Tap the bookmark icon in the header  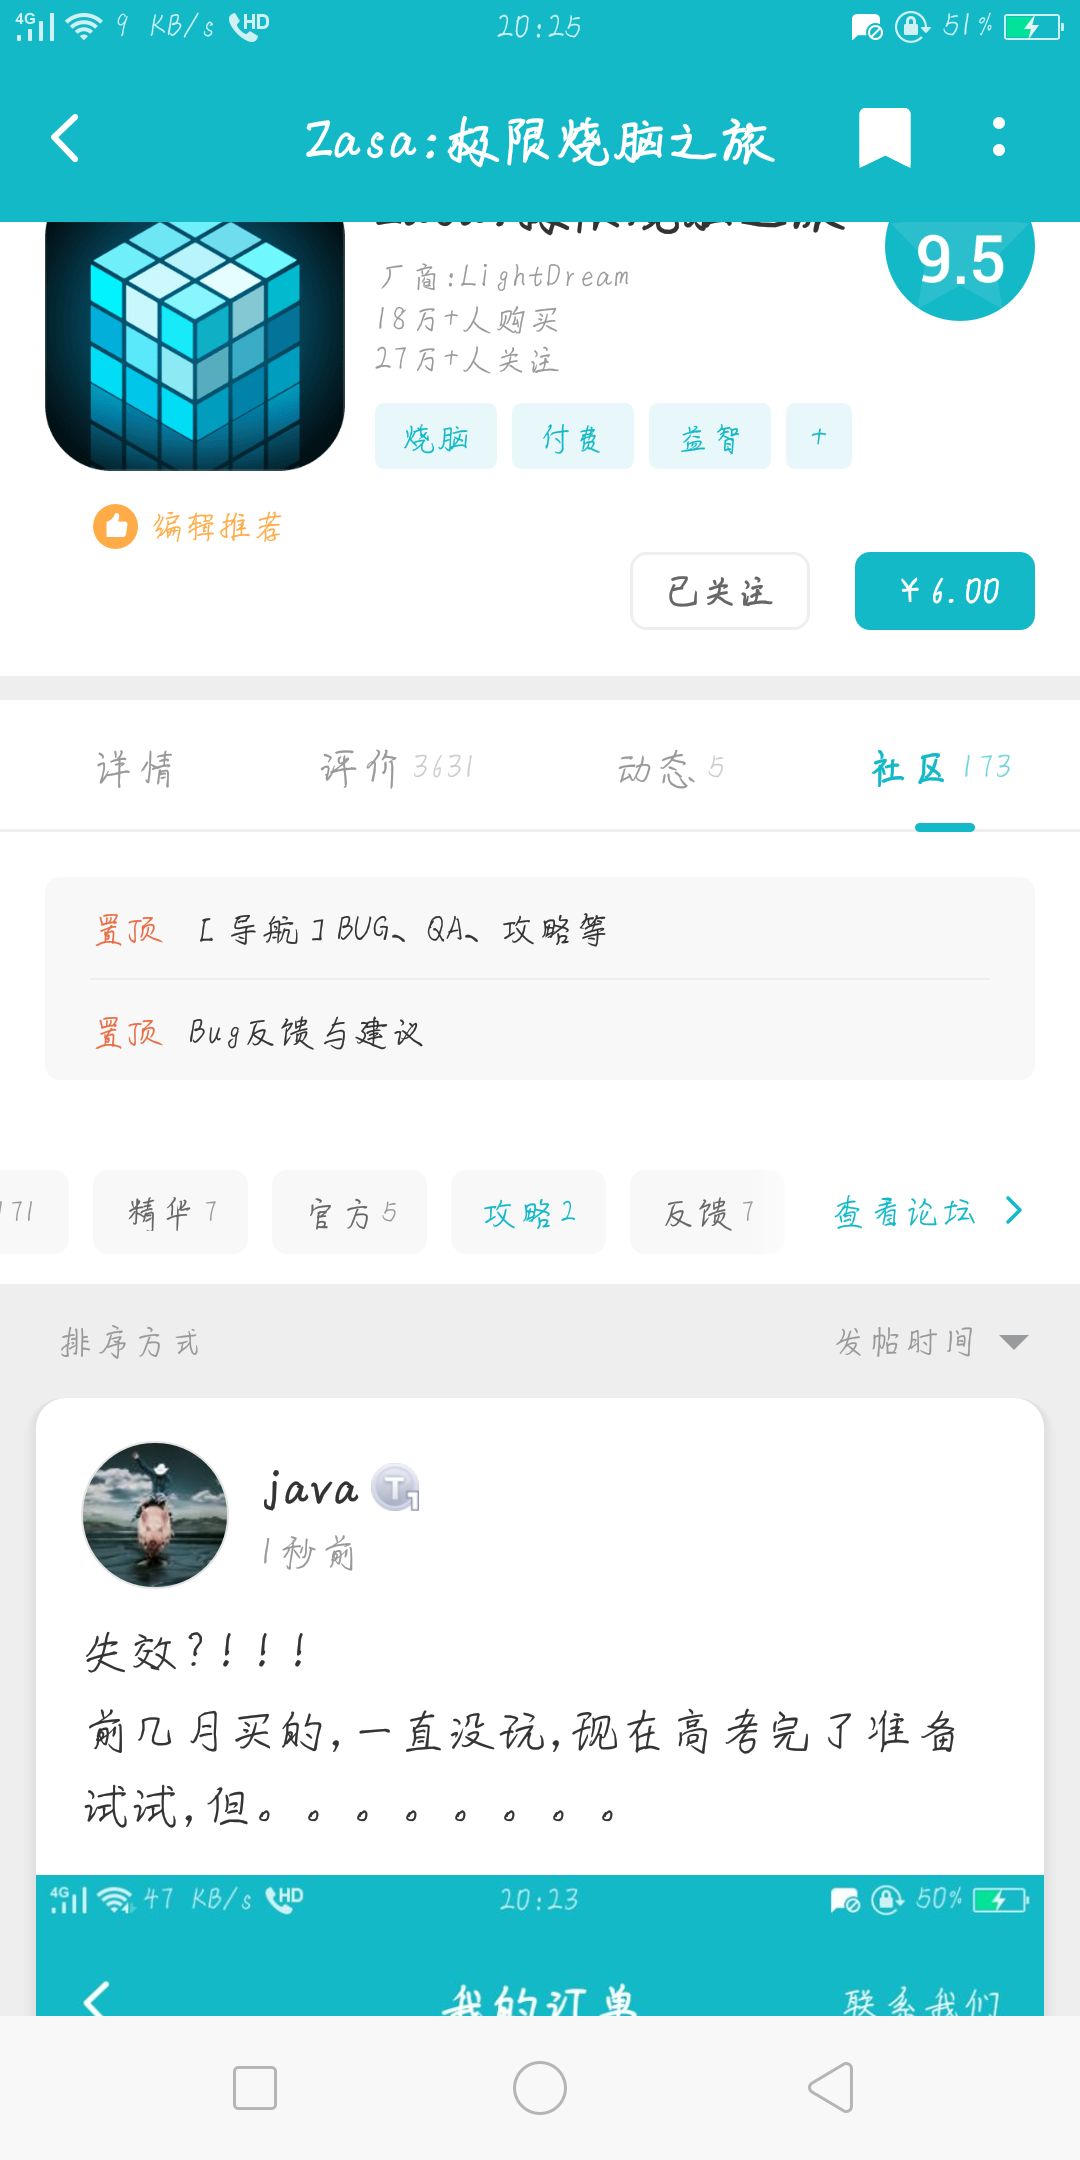click(x=884, y=138)
